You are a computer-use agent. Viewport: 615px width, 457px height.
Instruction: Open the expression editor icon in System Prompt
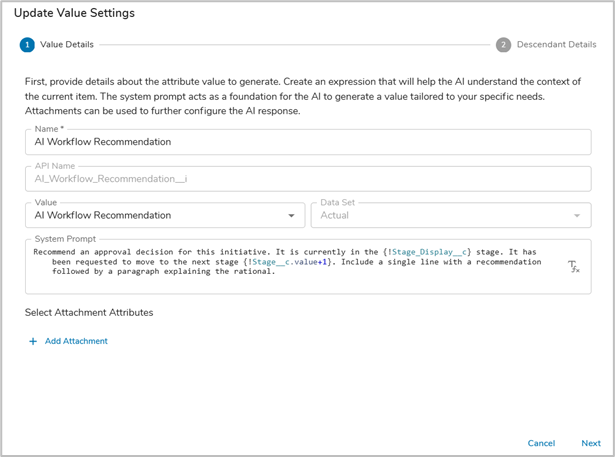[573, 266]
